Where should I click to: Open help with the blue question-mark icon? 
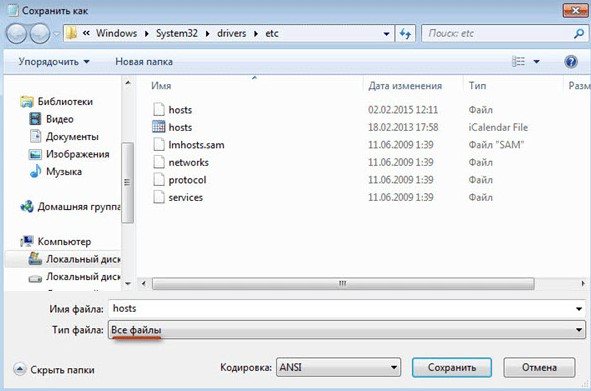click(x=571, y=61)
